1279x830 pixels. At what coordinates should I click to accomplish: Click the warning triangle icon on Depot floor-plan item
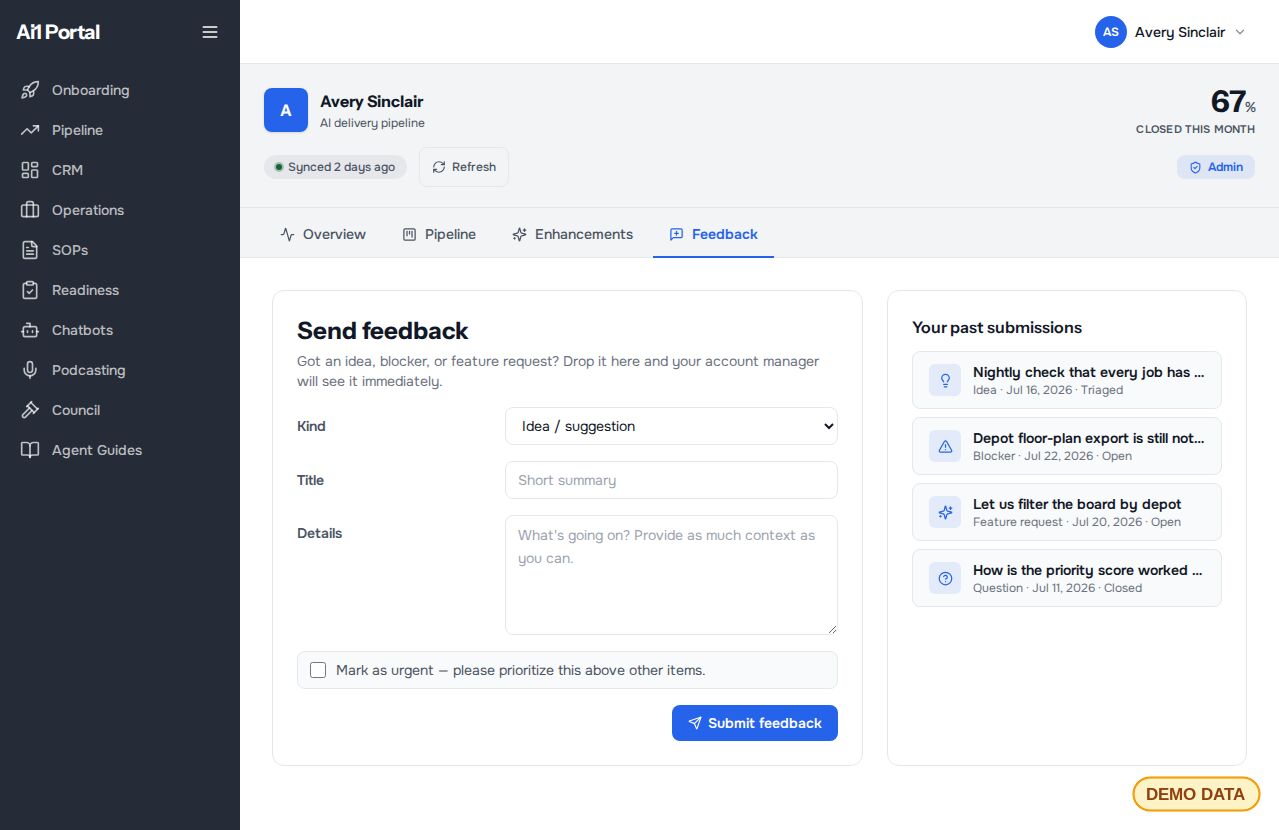[x=945, y=446]
